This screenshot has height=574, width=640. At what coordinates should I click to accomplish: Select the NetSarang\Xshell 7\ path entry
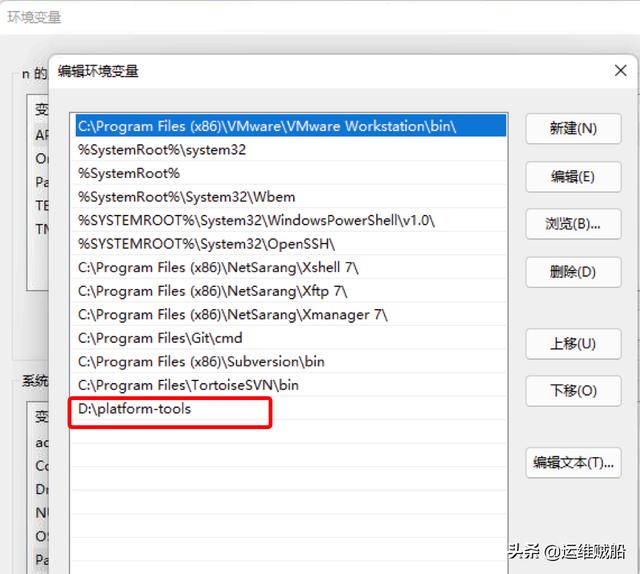click(x=289, y=267)
